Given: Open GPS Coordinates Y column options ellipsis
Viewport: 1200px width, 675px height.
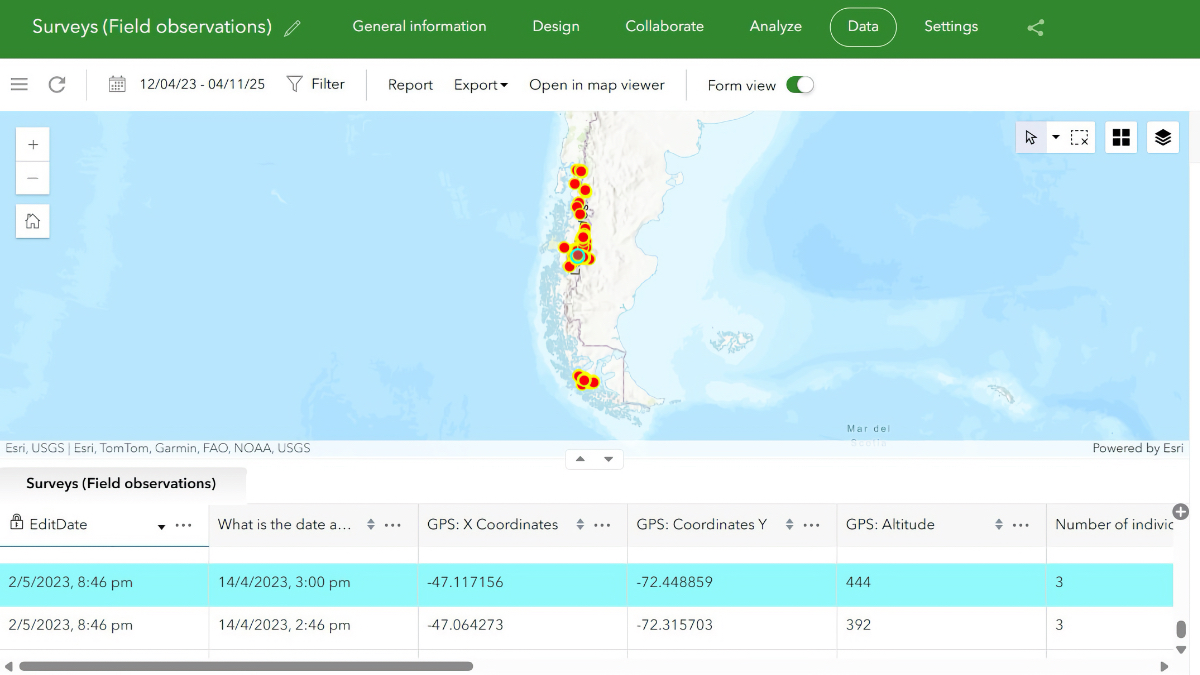Looking at the screenshot, I should (812, 525).
